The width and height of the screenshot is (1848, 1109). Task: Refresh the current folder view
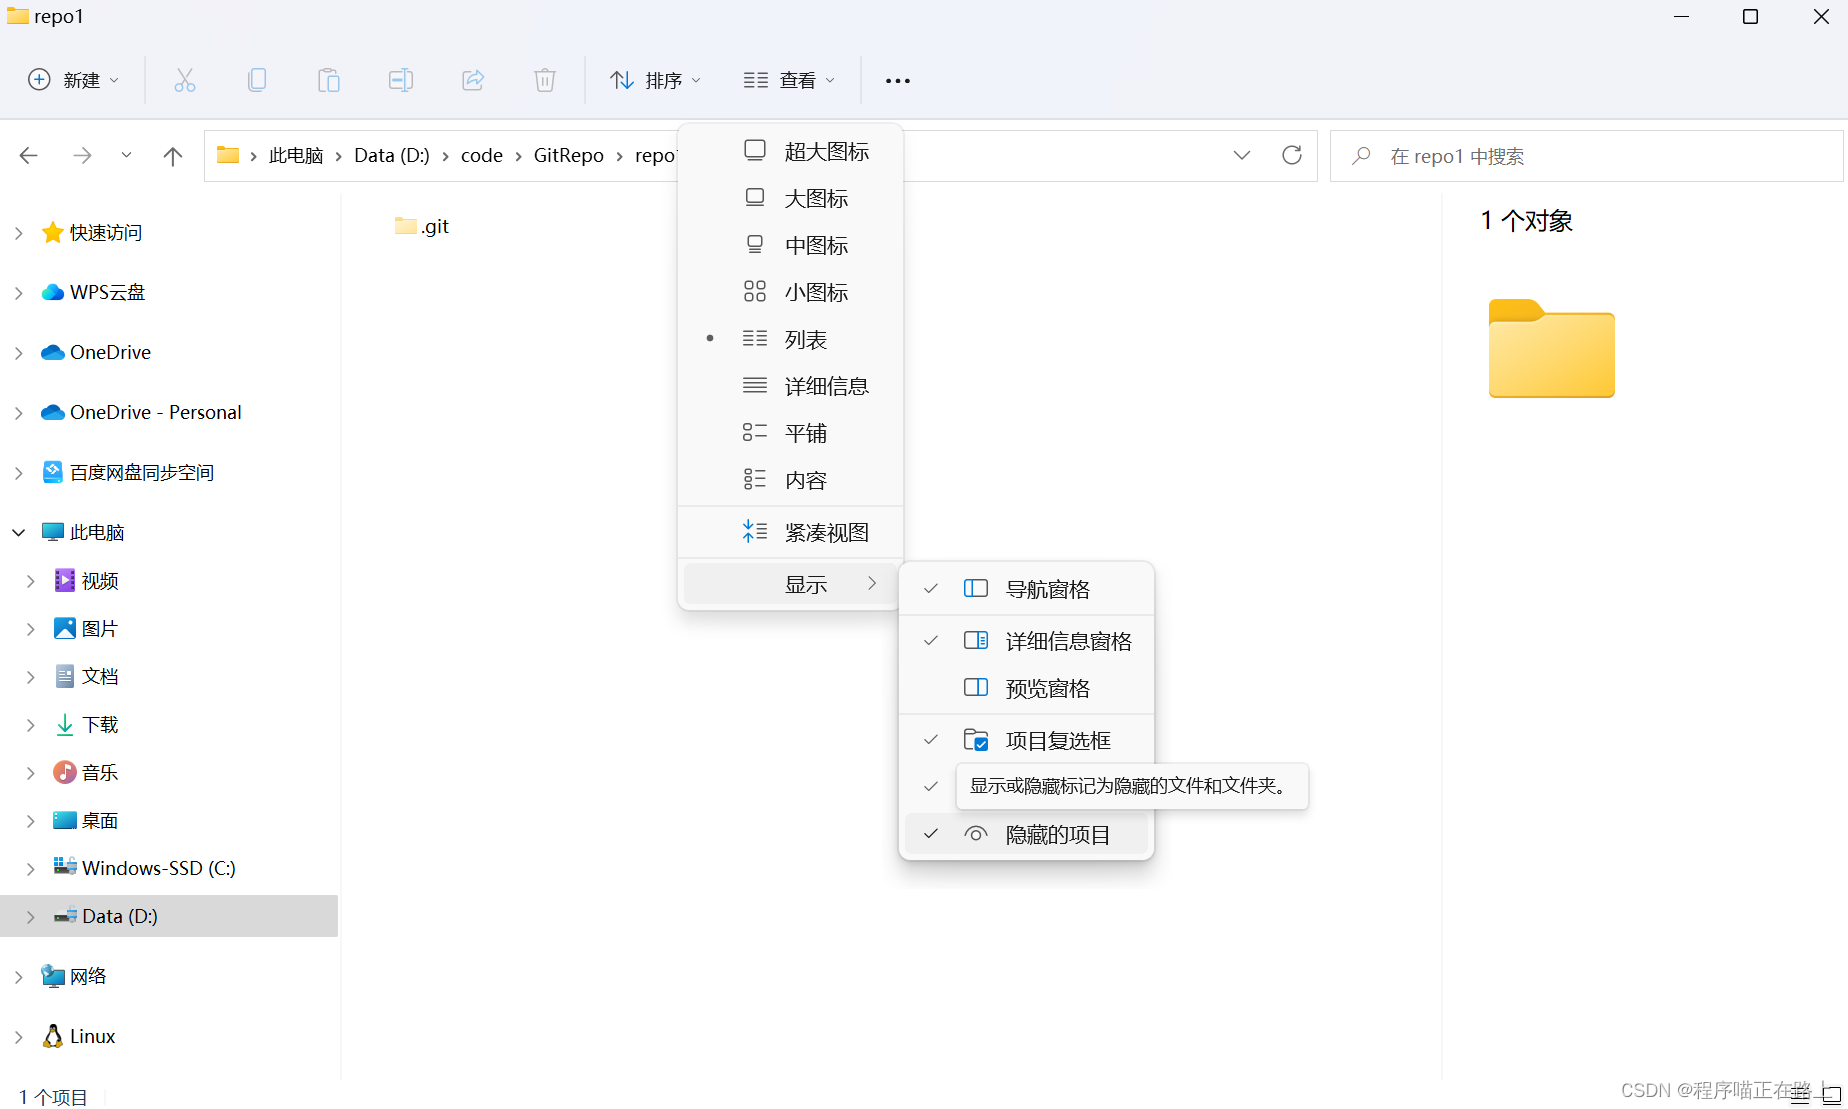tap(1292, 155)
